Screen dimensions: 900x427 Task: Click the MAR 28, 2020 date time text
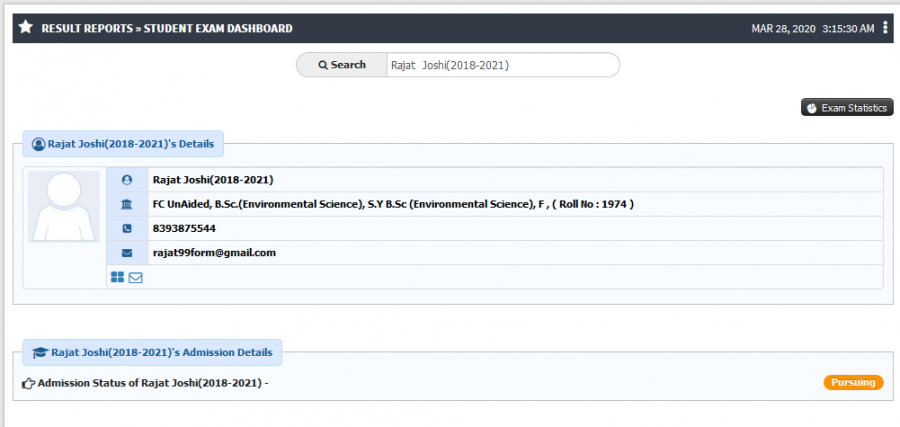click(x=813, y=28)
